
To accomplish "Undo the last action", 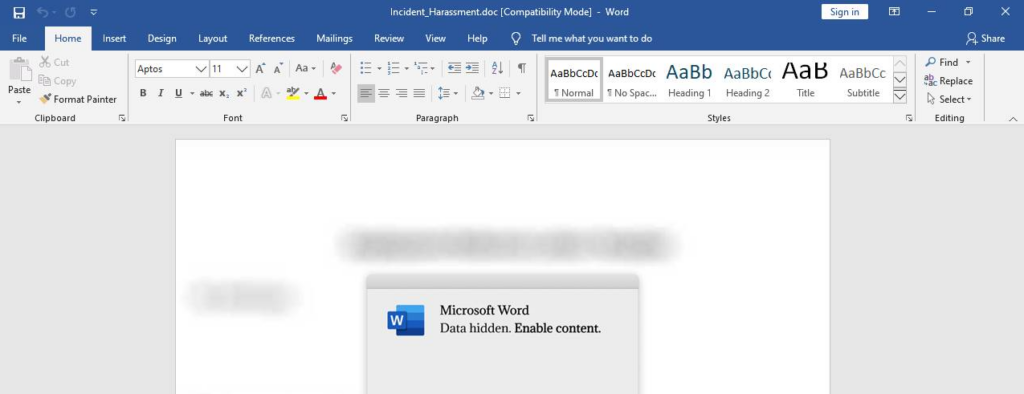I will pyautogui.click(x=42, y=12).
